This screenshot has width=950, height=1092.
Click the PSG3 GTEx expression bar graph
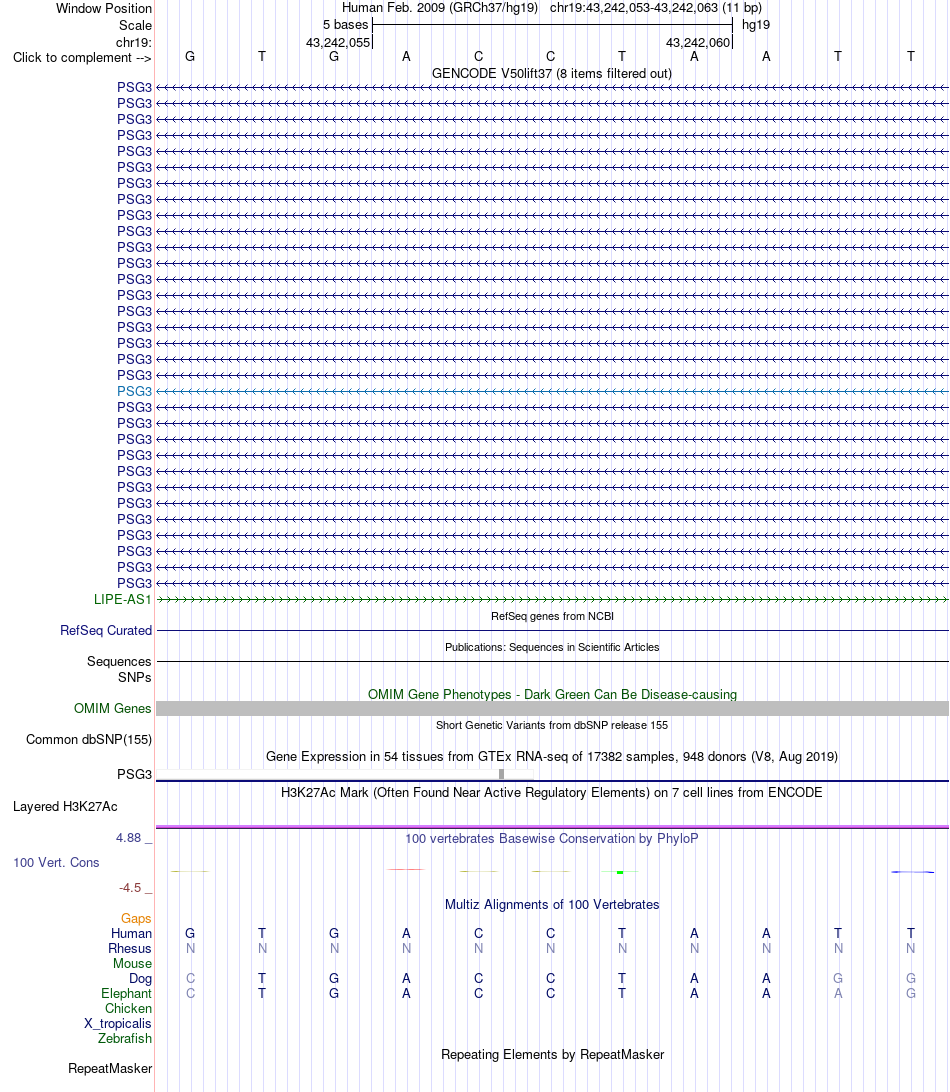click(x=345, y=774)
